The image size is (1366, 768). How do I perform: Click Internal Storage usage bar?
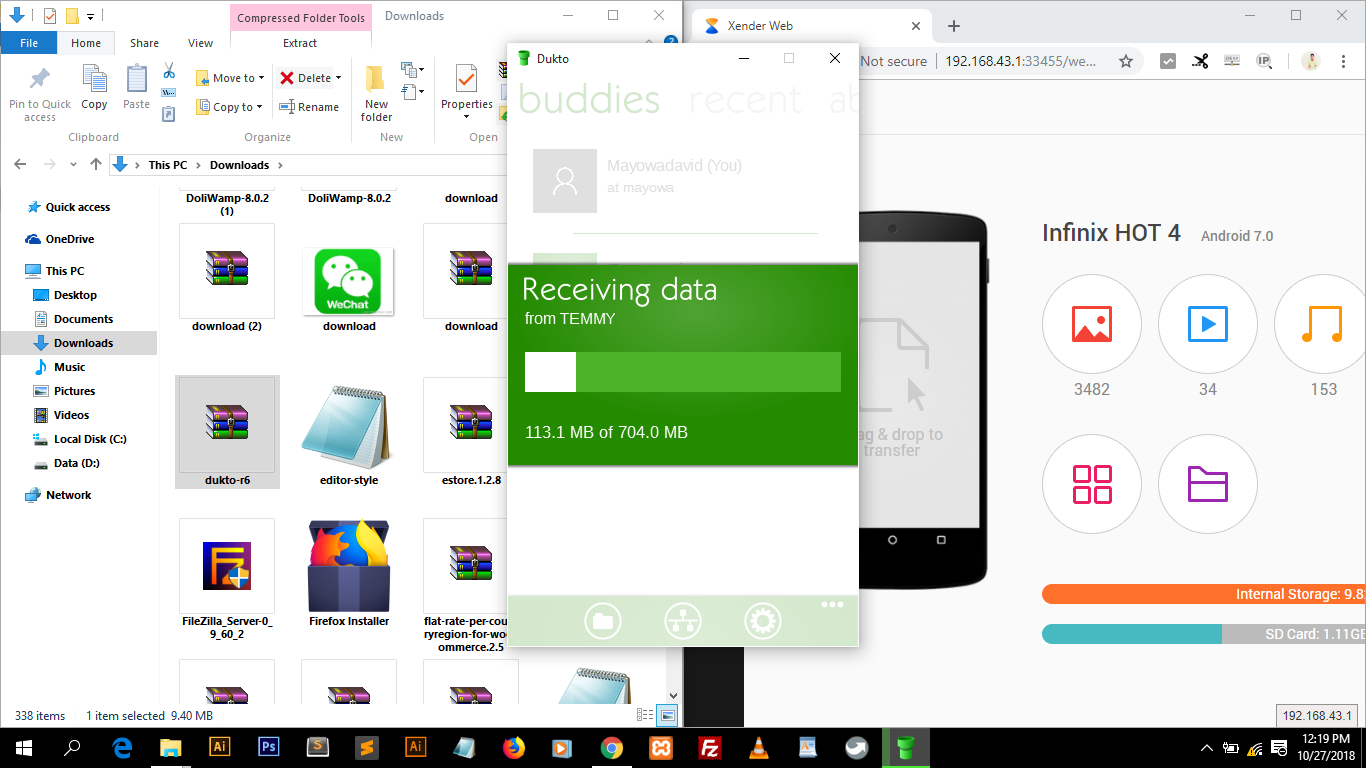1204,594
